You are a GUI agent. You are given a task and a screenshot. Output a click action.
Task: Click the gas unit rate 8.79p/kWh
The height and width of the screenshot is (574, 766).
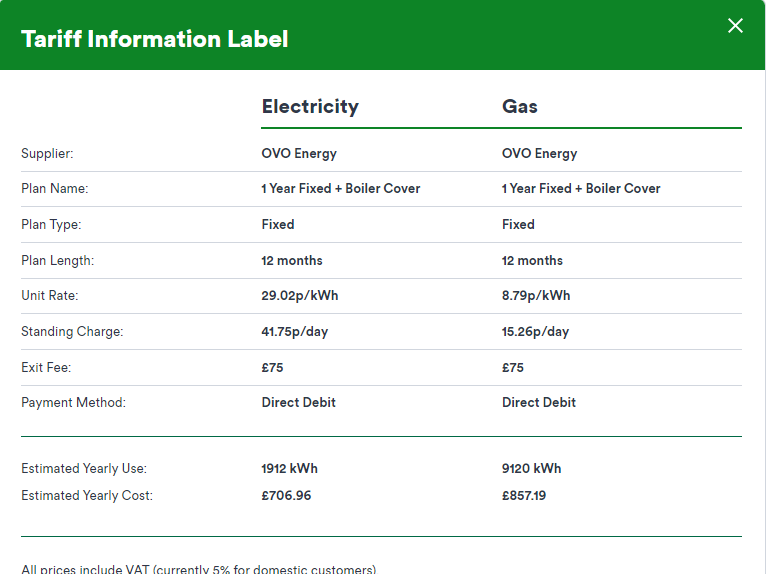[536, 296]
